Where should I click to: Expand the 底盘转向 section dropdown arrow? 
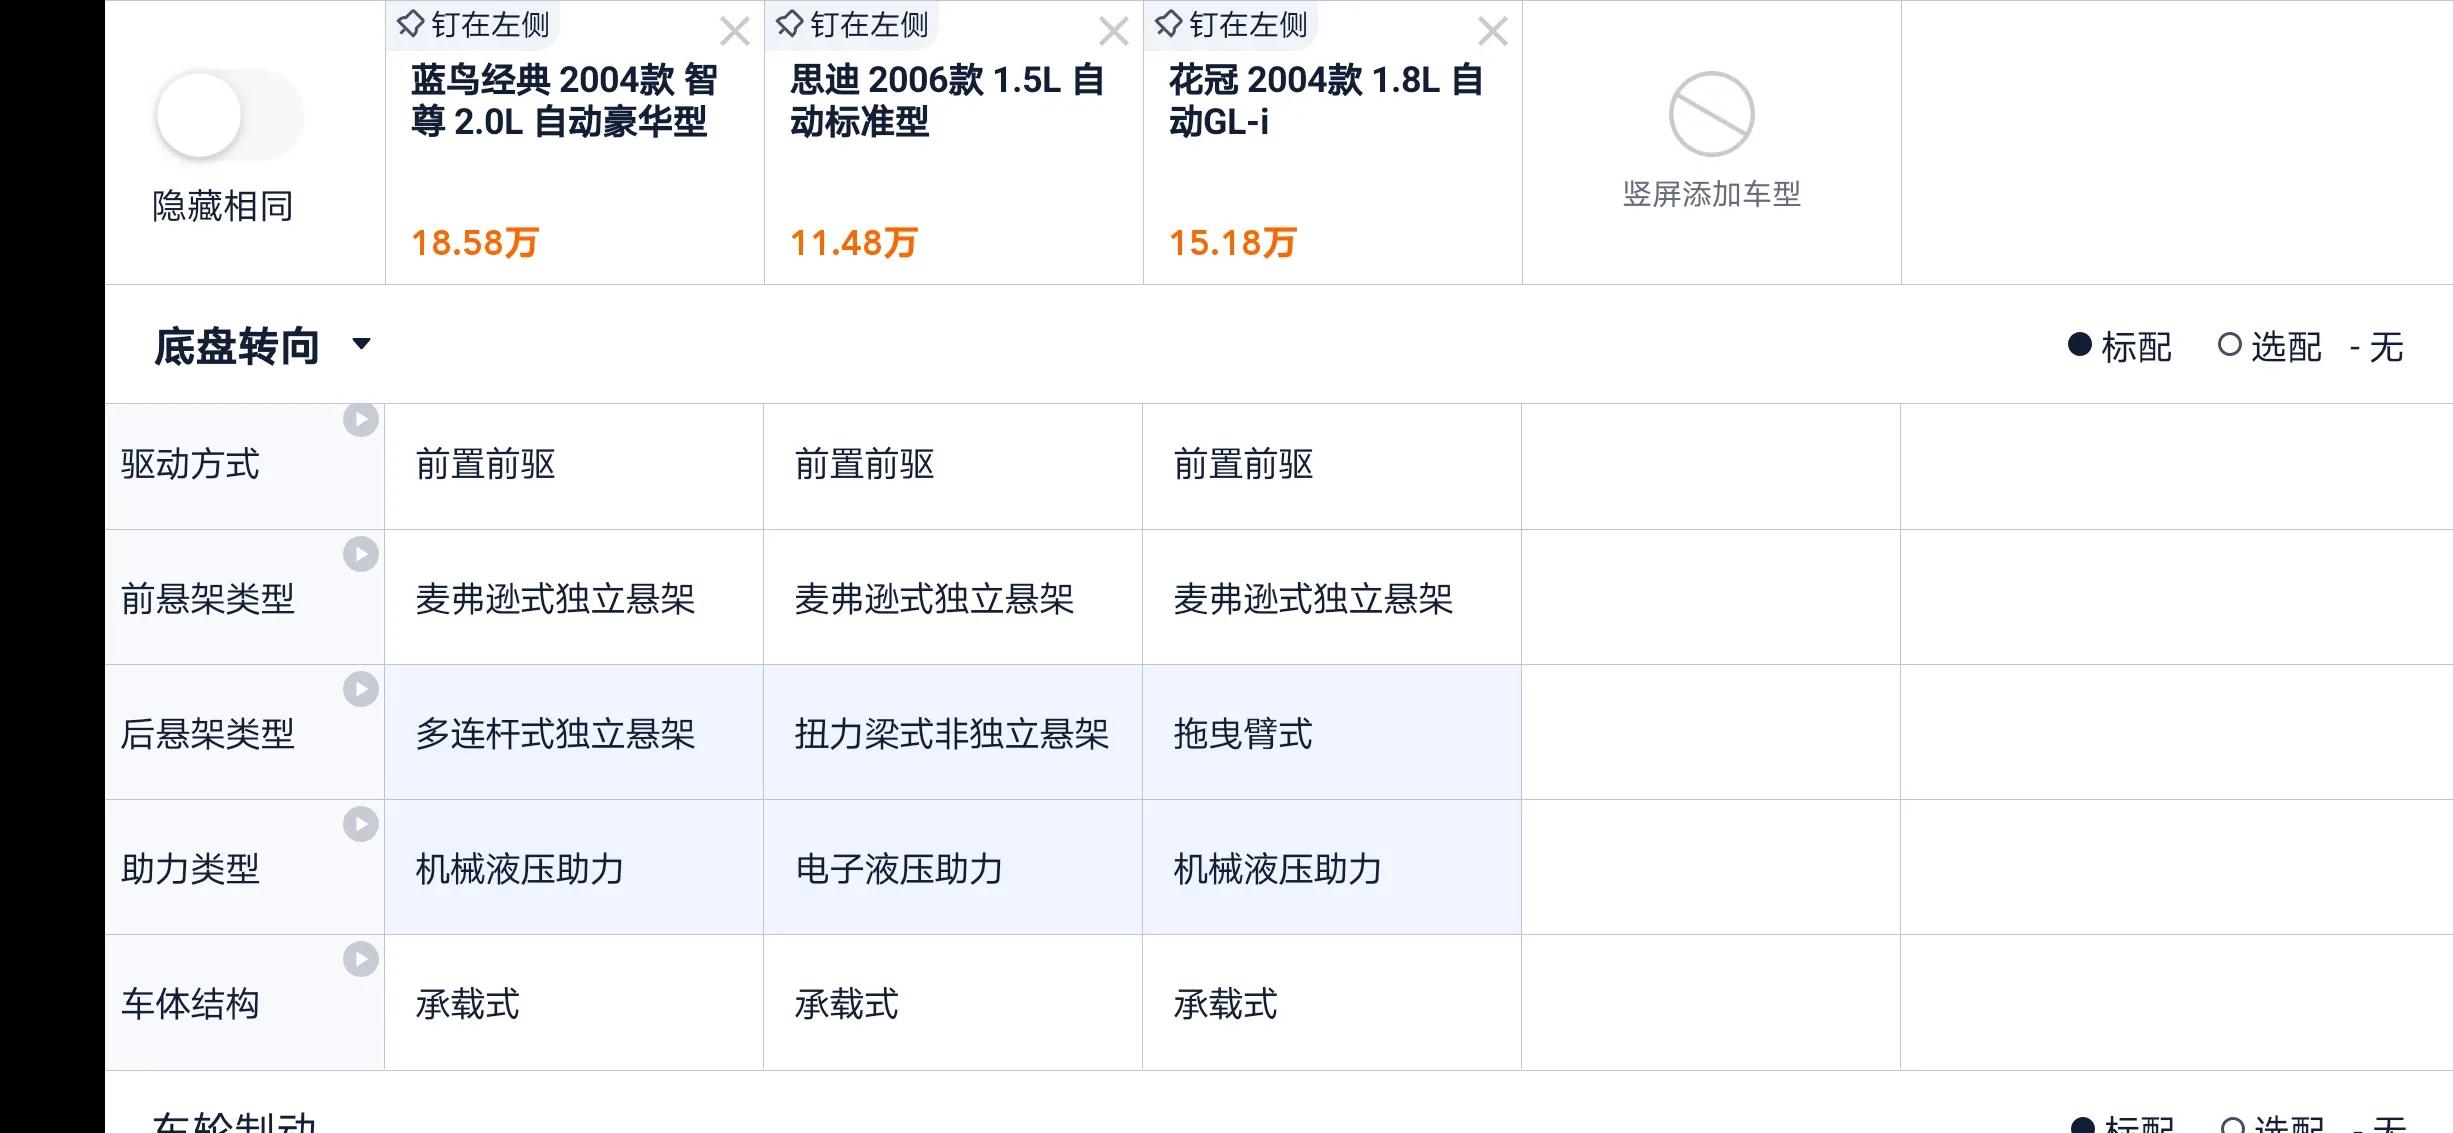[x=362, y=344]
